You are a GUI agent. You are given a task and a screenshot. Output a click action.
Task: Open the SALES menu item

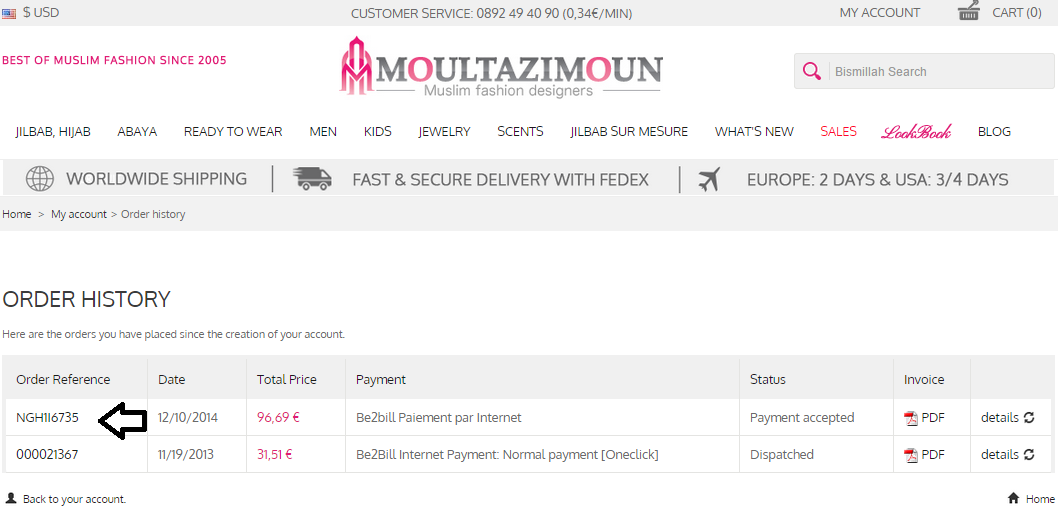[839, 132]
